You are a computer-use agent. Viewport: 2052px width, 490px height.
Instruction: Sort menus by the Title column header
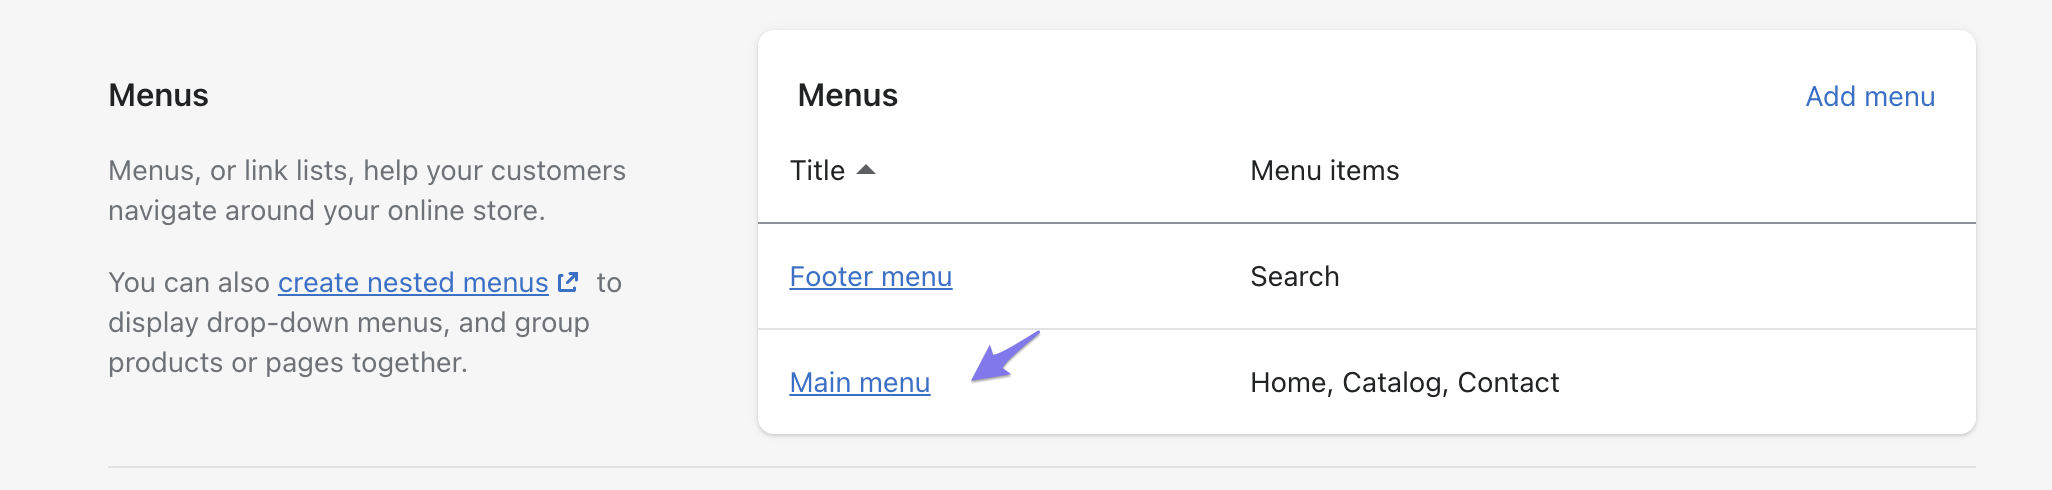click(x=817, y=171)
